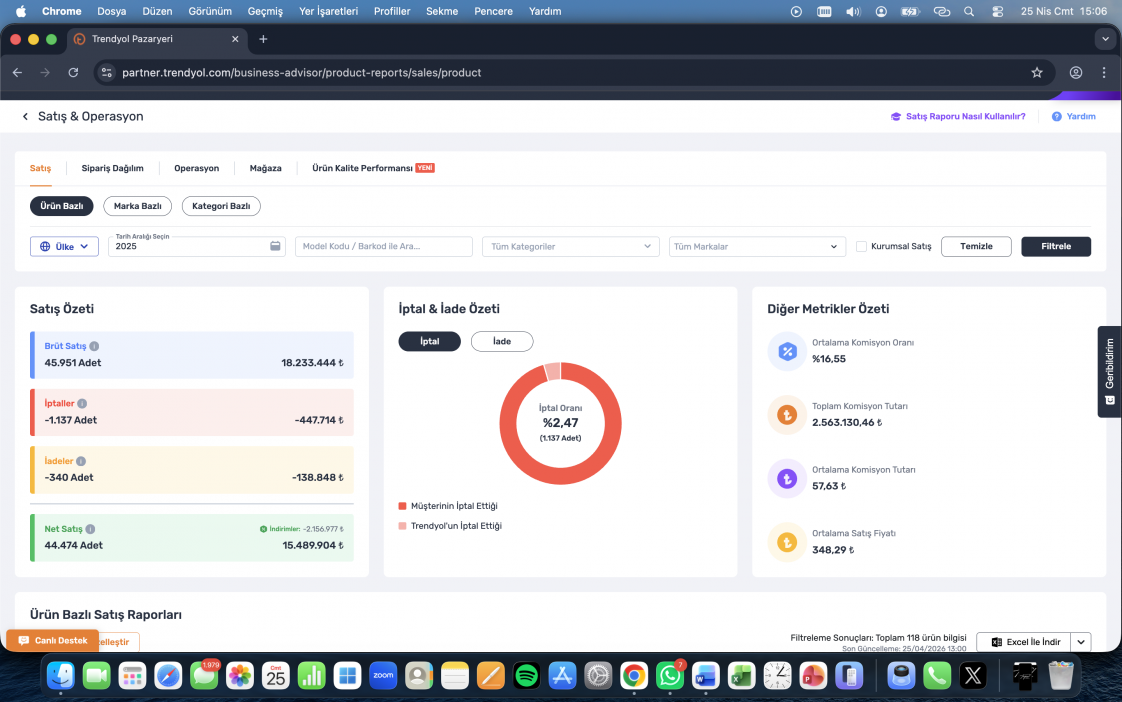Open the Mağaza tab

[x=265, y=168]
